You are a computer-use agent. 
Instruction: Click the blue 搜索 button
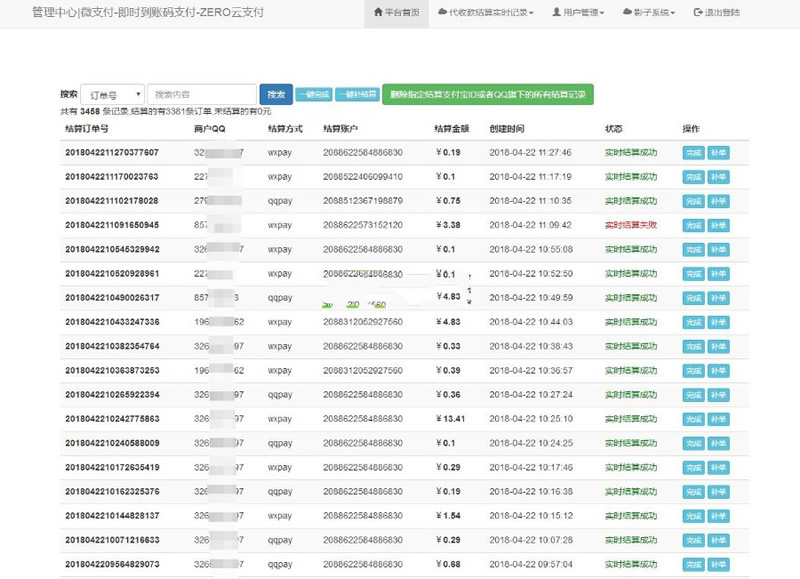click(x=276, y=94)
